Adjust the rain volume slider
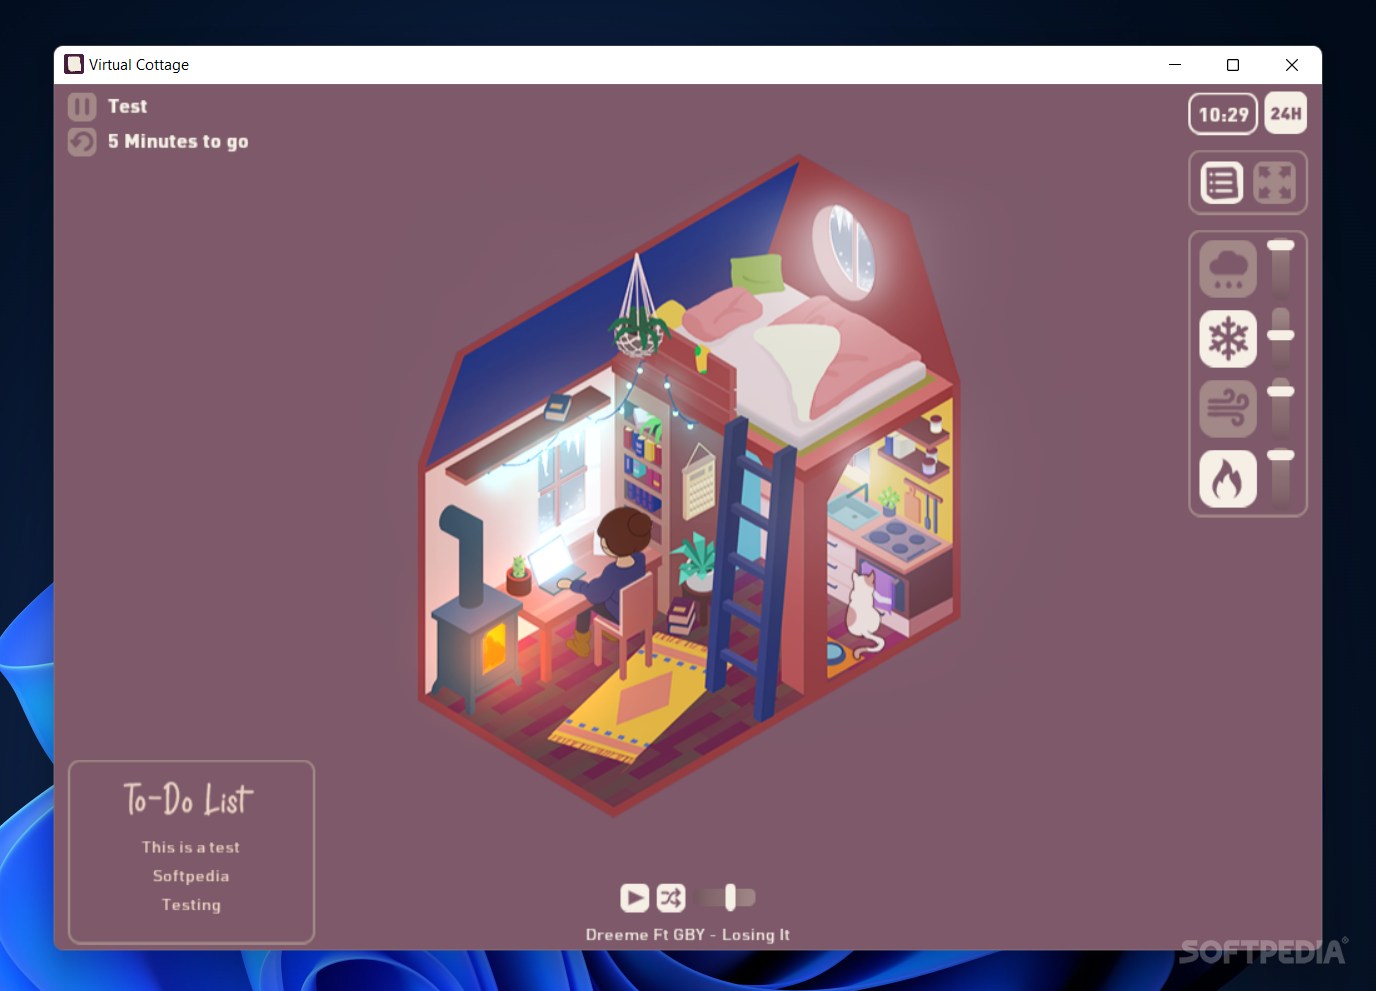 [x=1281, y=268]
